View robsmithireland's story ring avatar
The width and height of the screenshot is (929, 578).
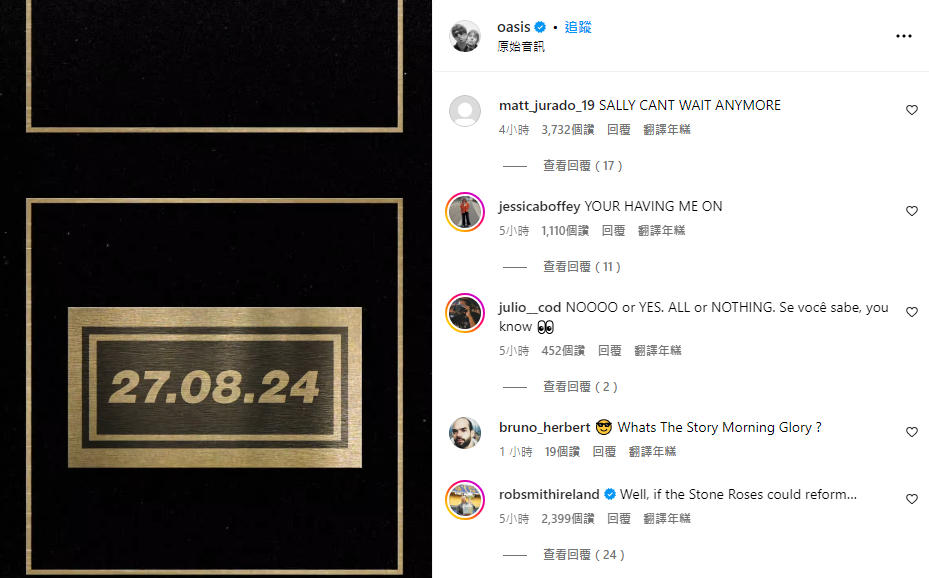coord(465,500)
